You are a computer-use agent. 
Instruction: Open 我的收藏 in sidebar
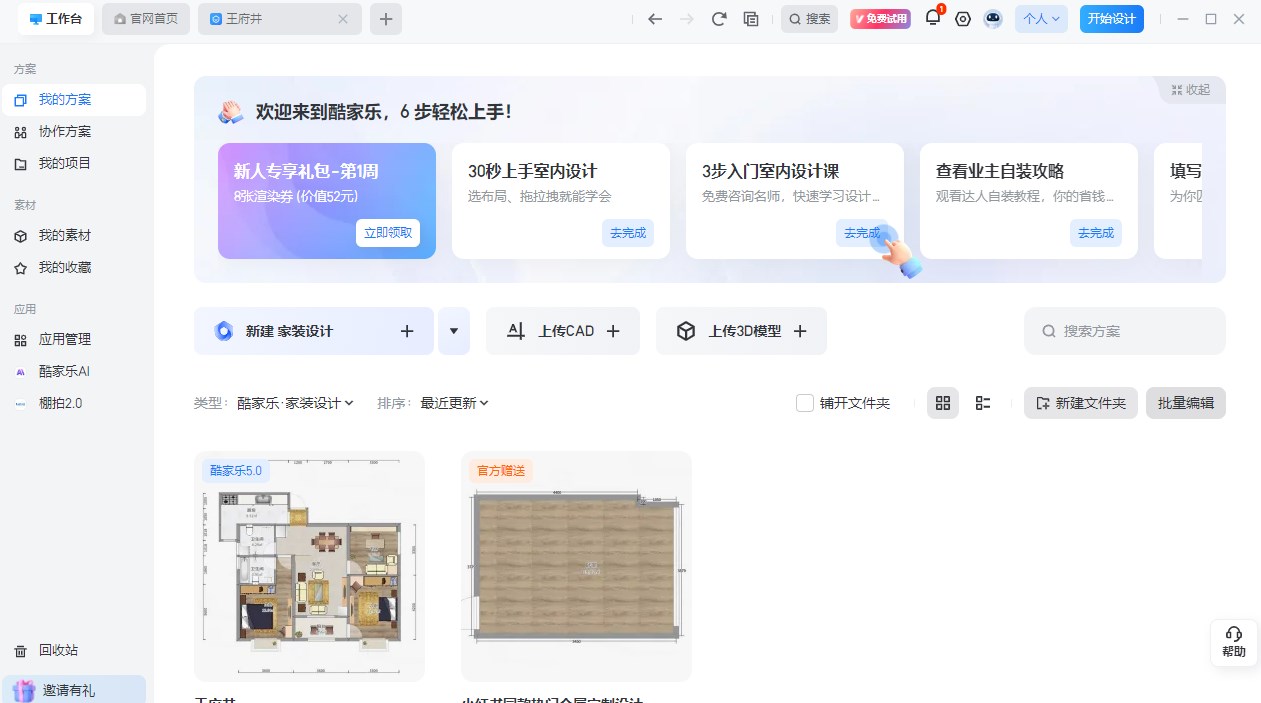pyautogui.click(x=74, y=268)
